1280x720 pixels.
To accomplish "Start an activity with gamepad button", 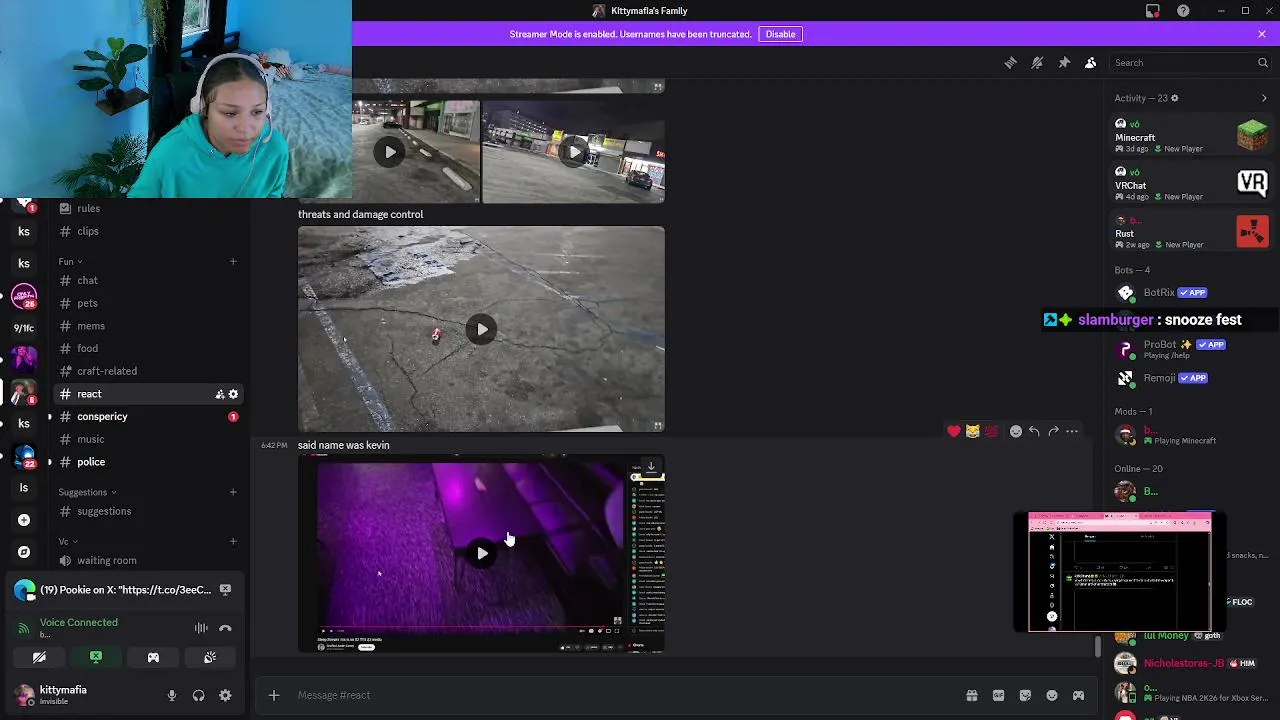I will click(x=153, y=657).
